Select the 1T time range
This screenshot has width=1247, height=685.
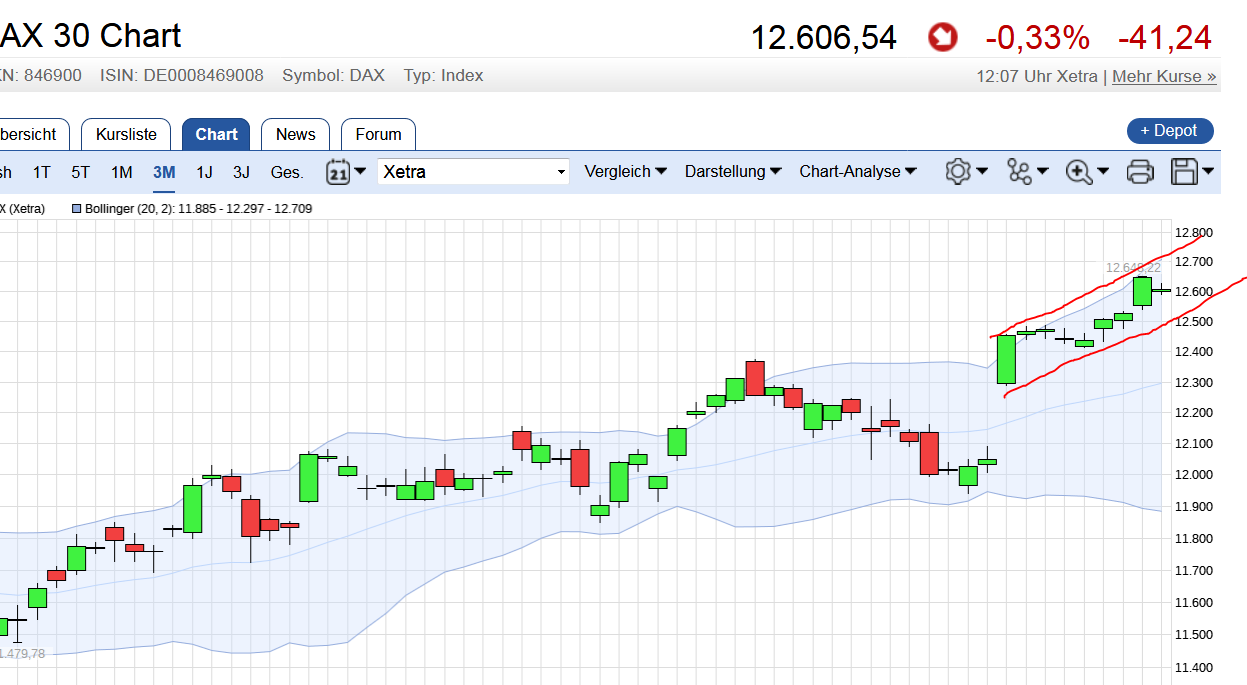41,172
